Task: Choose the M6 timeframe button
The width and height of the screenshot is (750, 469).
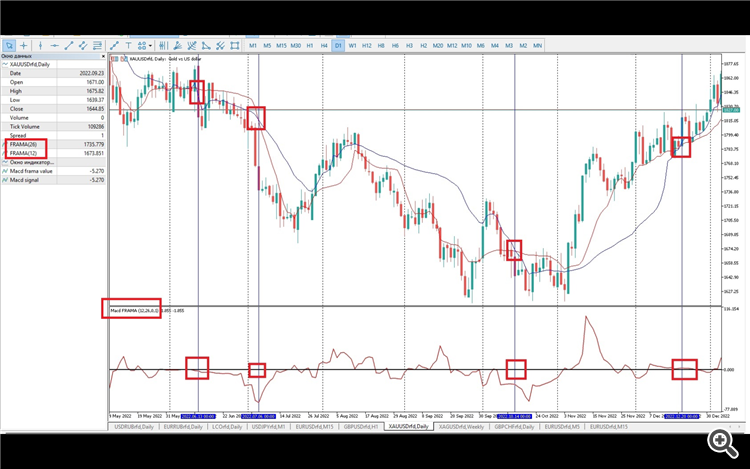Action: 481,45
